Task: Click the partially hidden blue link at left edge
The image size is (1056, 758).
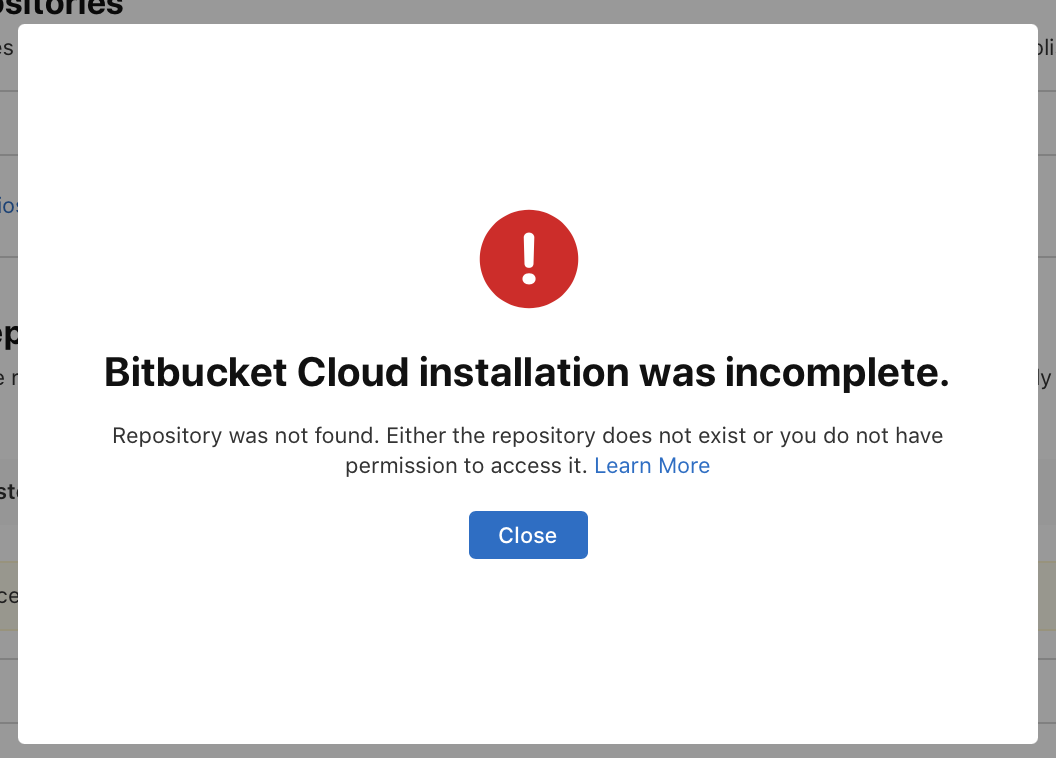Action: click(x=8, y=206)
